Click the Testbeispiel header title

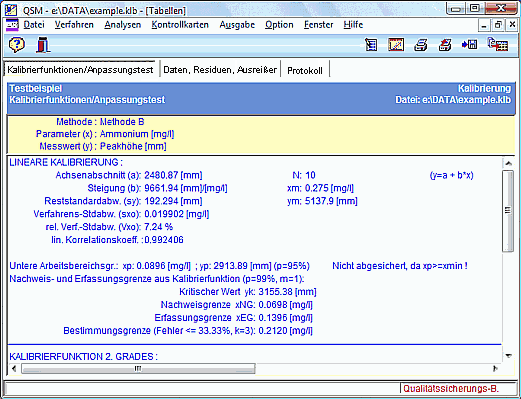(x=35, y=88)
